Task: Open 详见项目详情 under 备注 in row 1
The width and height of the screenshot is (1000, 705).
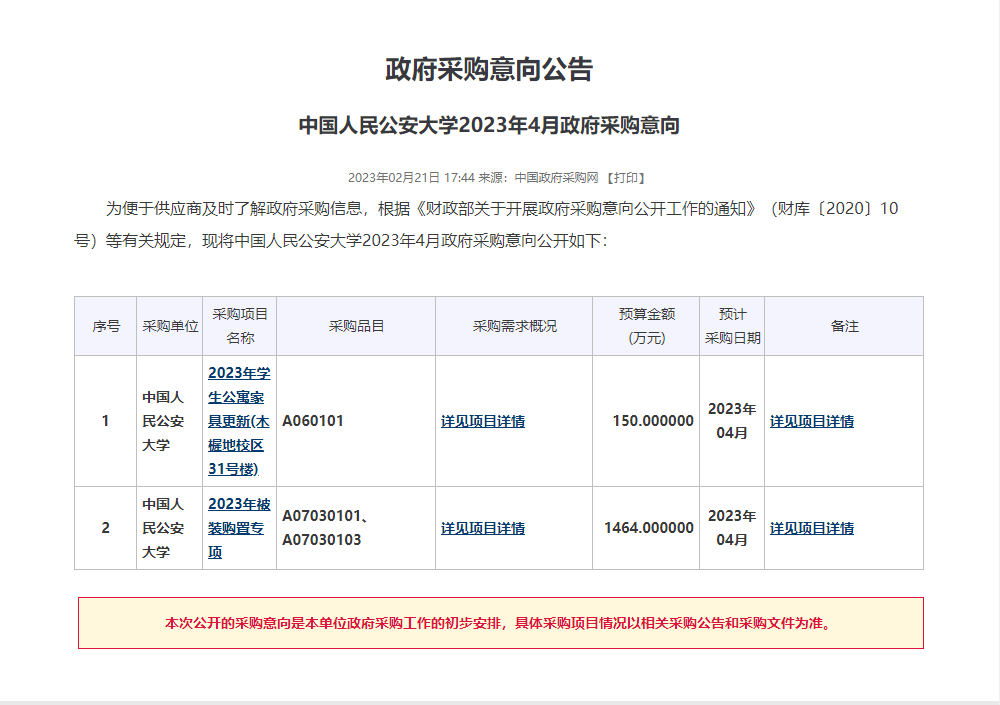Action: click(812, 421)
